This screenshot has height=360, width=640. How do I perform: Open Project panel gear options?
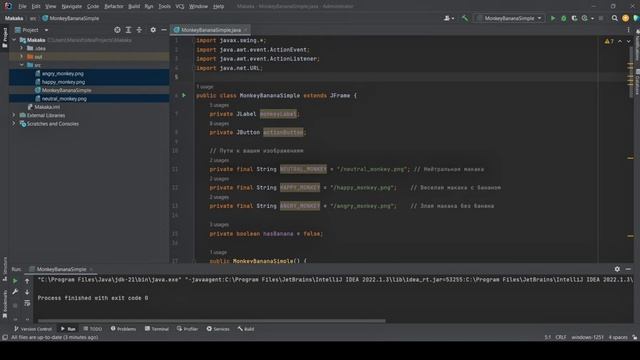pos(153,30)
